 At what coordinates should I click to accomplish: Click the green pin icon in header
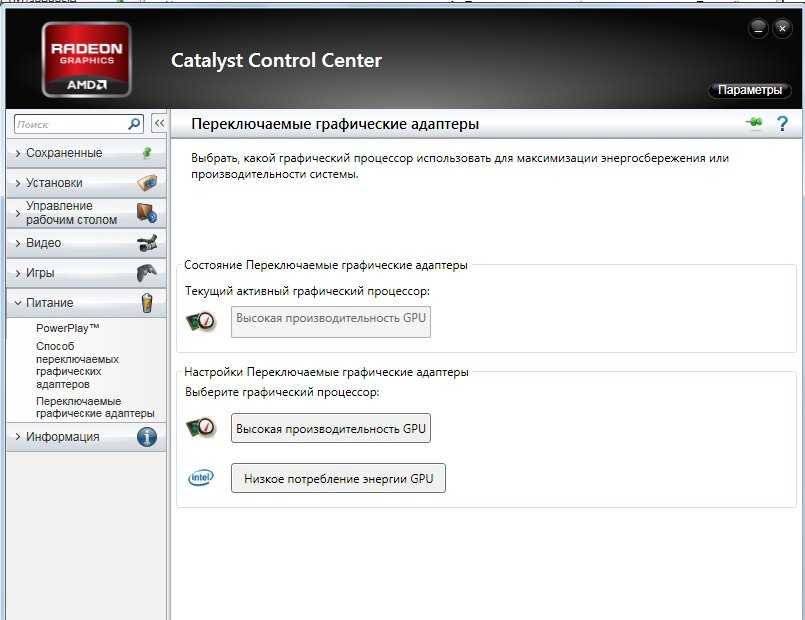[x=752, y=123]
